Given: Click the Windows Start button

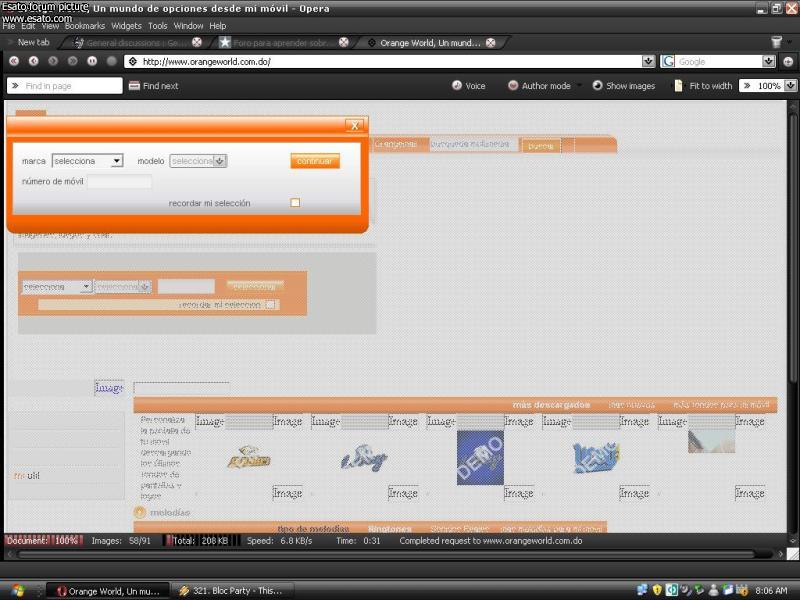Looking at the screenshot, I should (16, 591).
